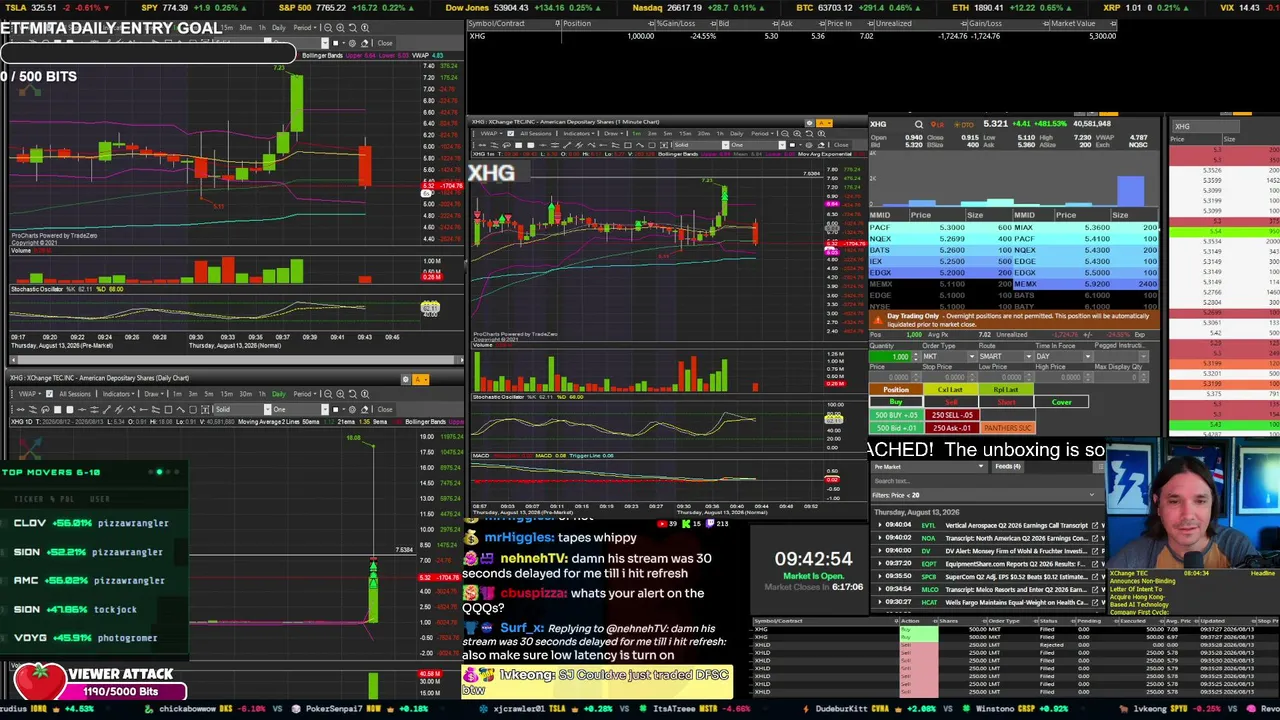Open settings gear of the Daily Chart window

click(405, 379)
